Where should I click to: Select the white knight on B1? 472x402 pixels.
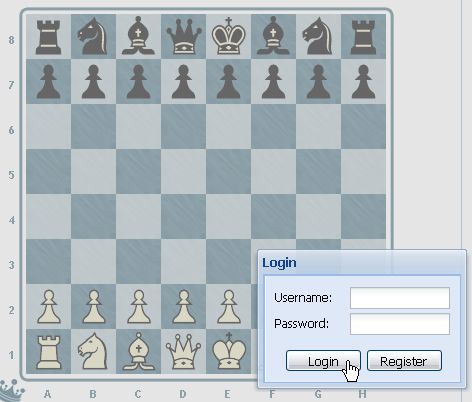click(93, 351)
